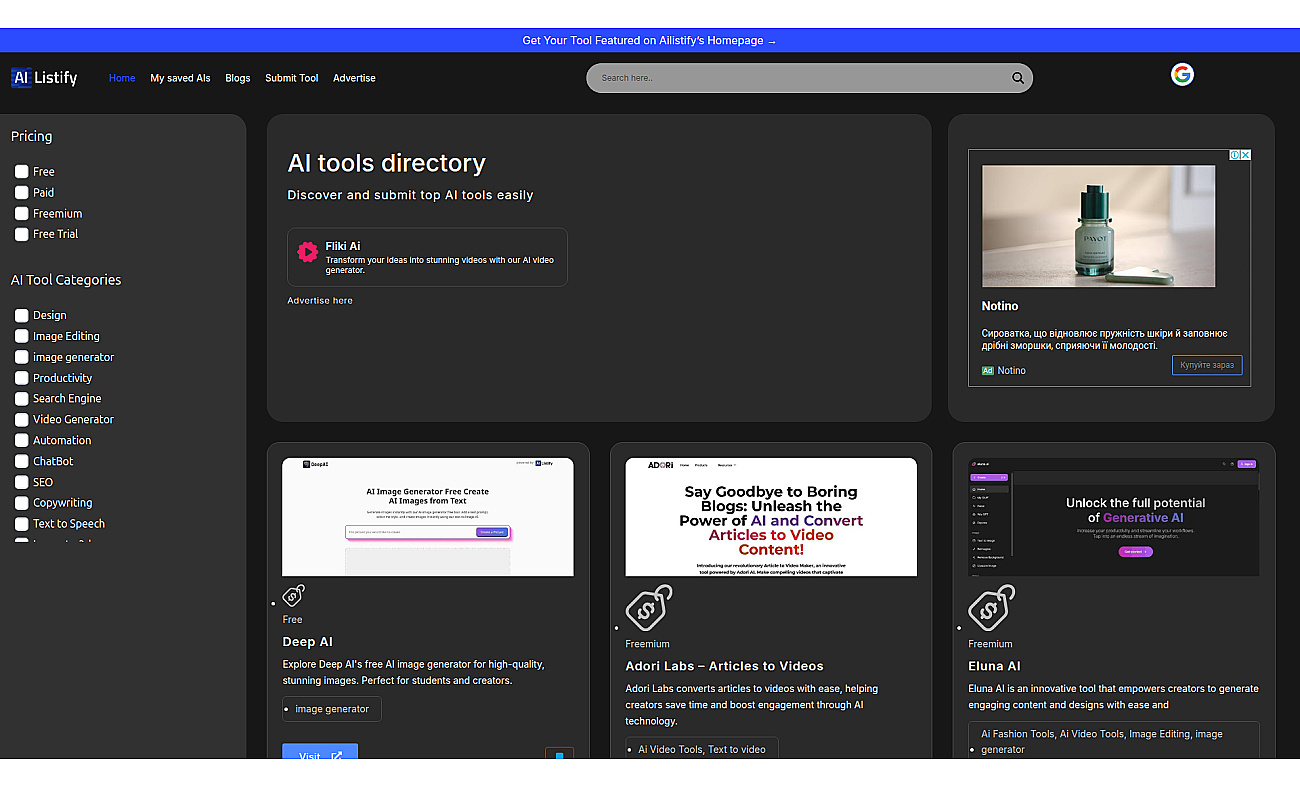This screenshot has height=788, width=1300.
Task: Open My saved AIs page
Action: pos(180,78)
